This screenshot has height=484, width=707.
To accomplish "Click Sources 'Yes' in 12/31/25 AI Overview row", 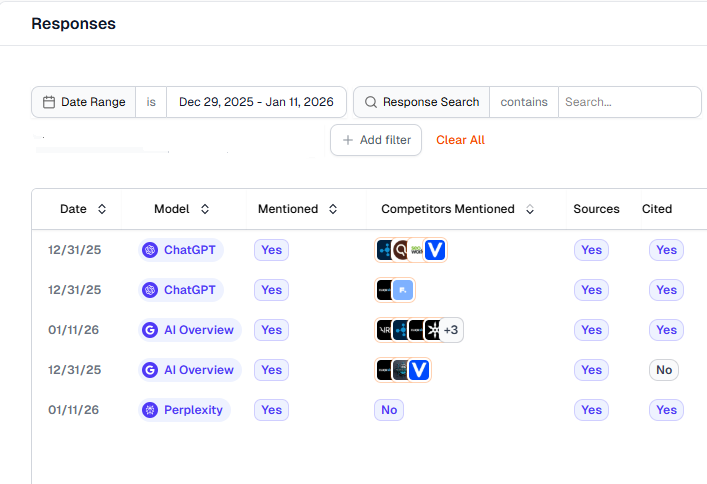I will (591, 370).
